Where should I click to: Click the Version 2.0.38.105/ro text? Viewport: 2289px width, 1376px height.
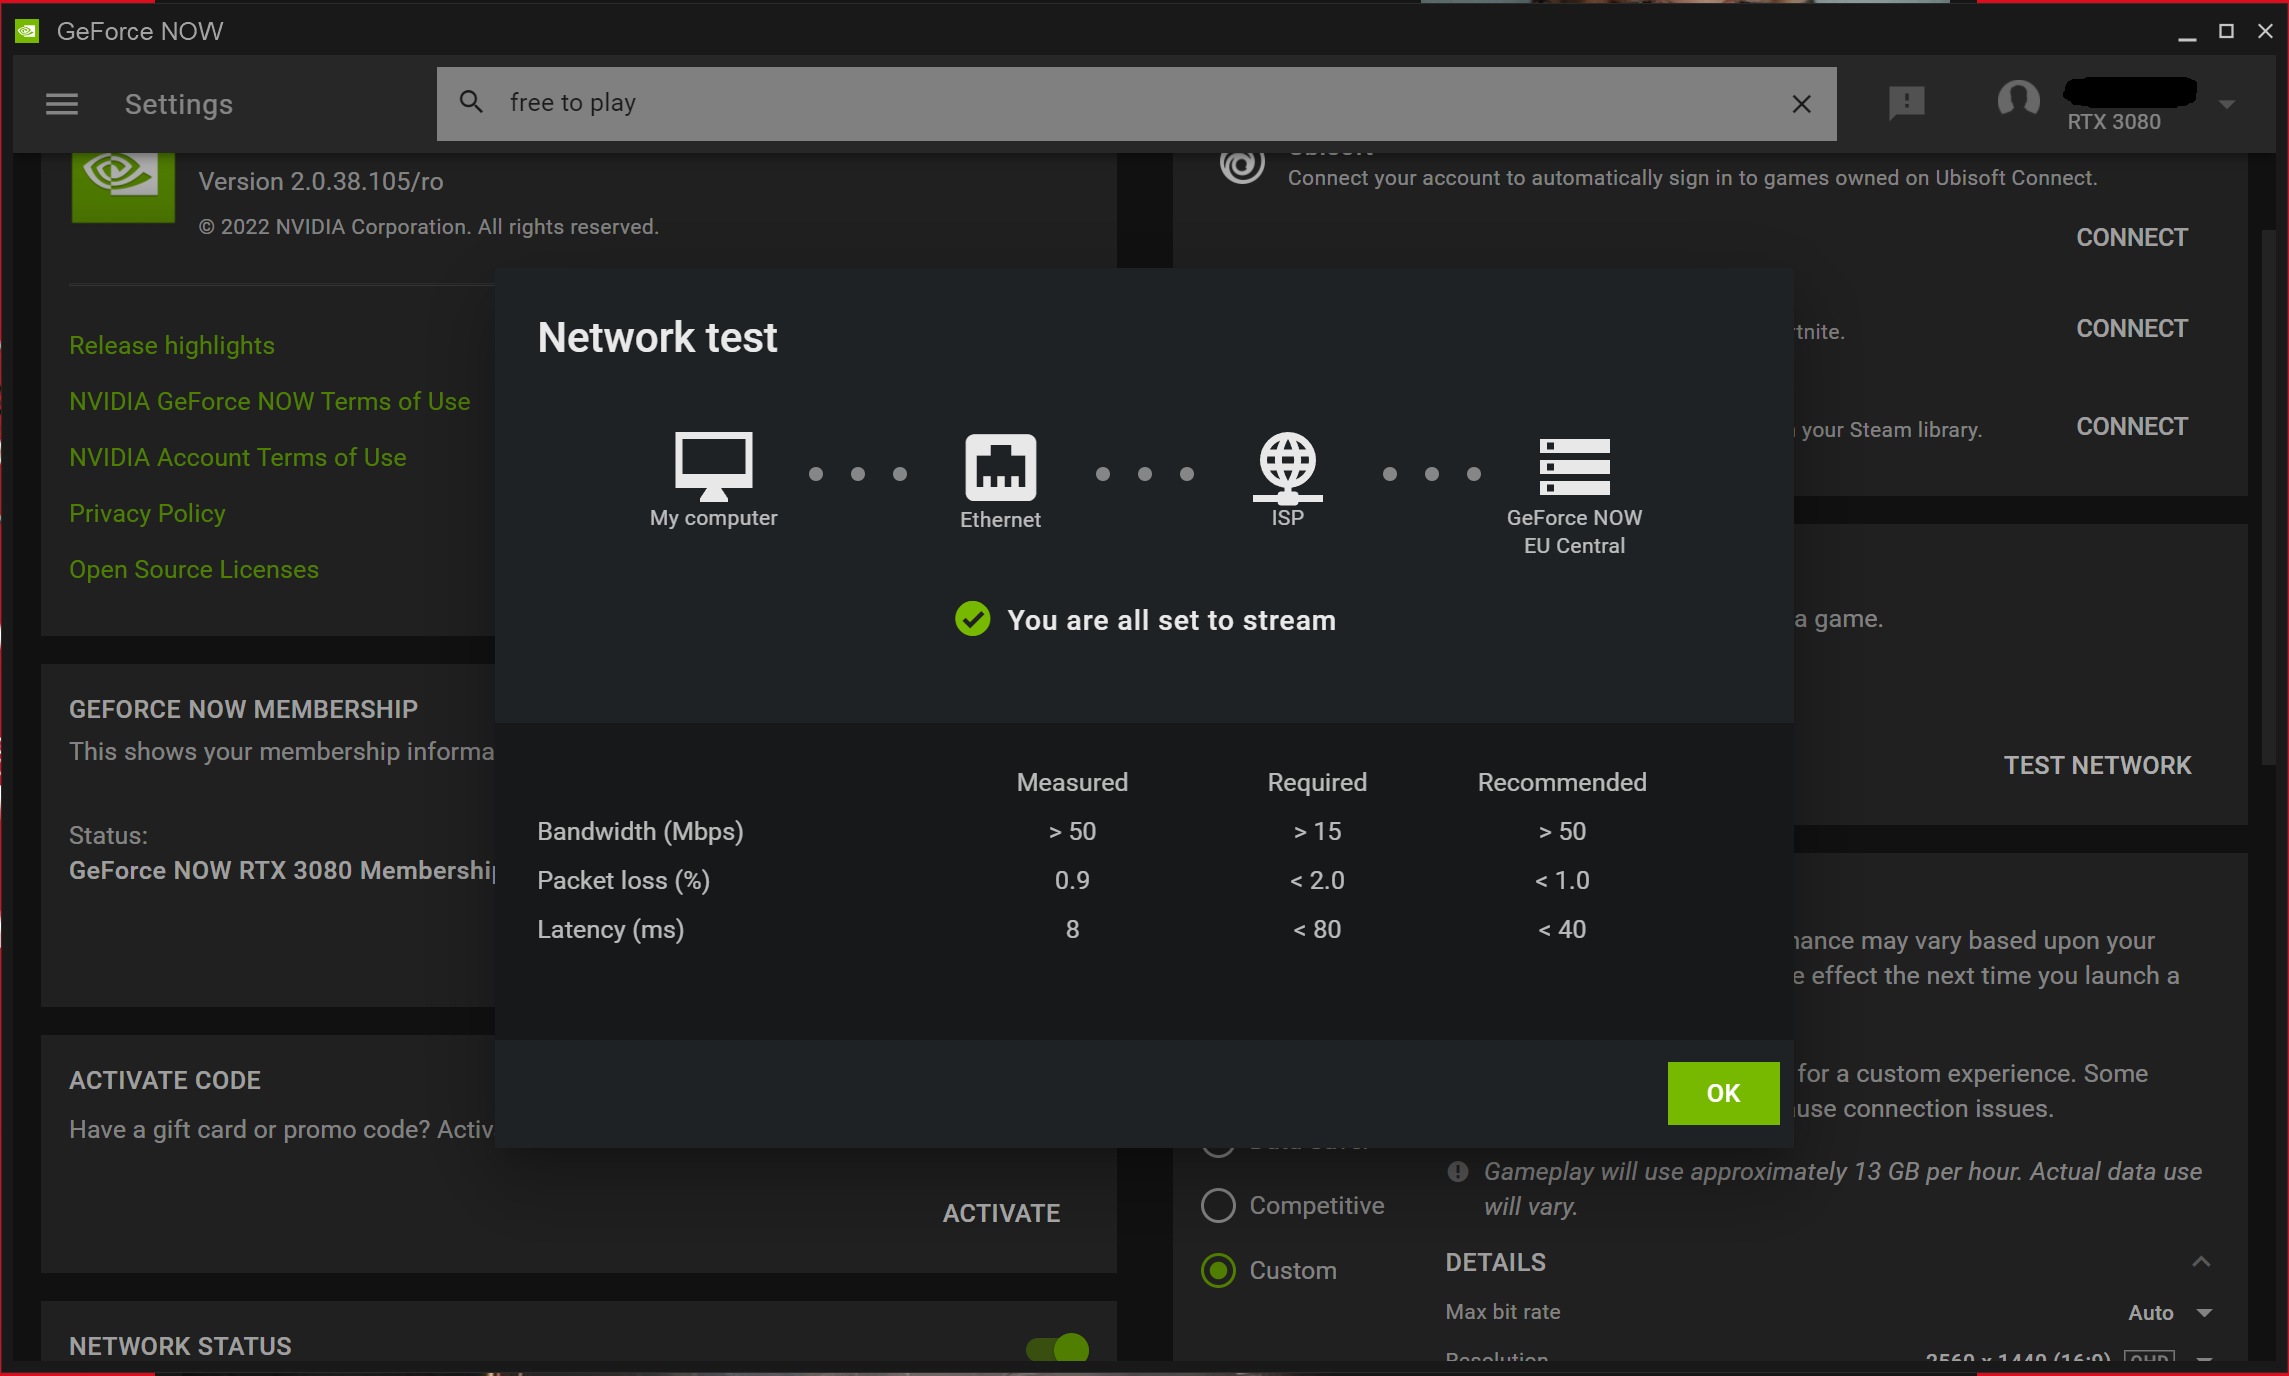point(321,181)
